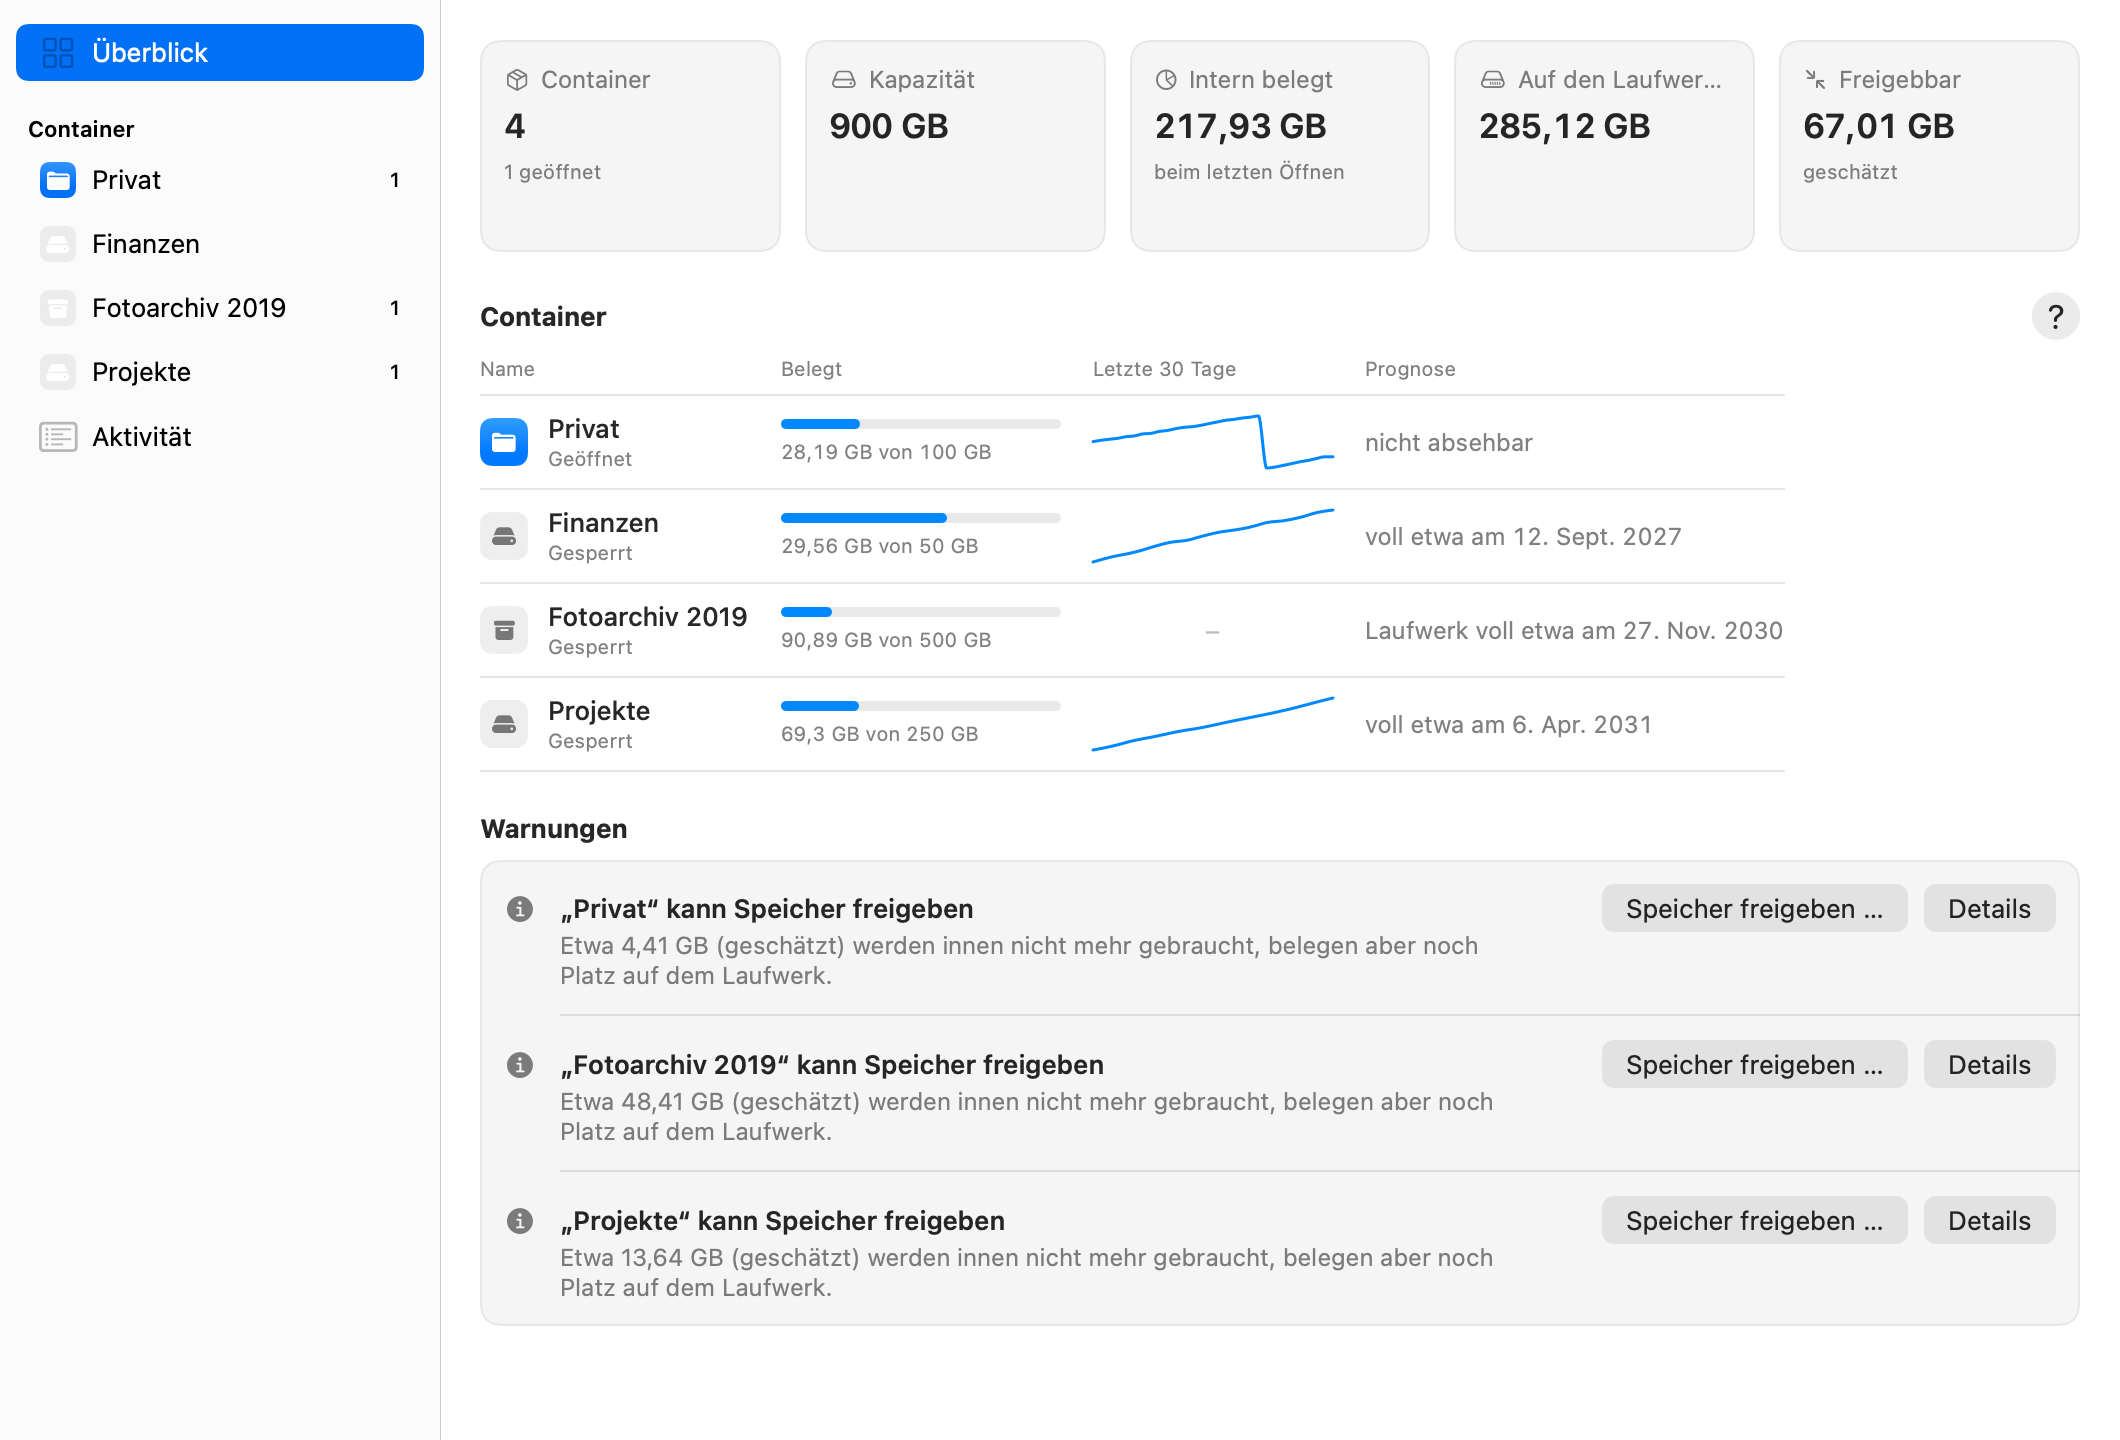Viewport: 2120px width, 1440px height.
Task: Click the Intern belegt pie icon
Action: 1166,80
